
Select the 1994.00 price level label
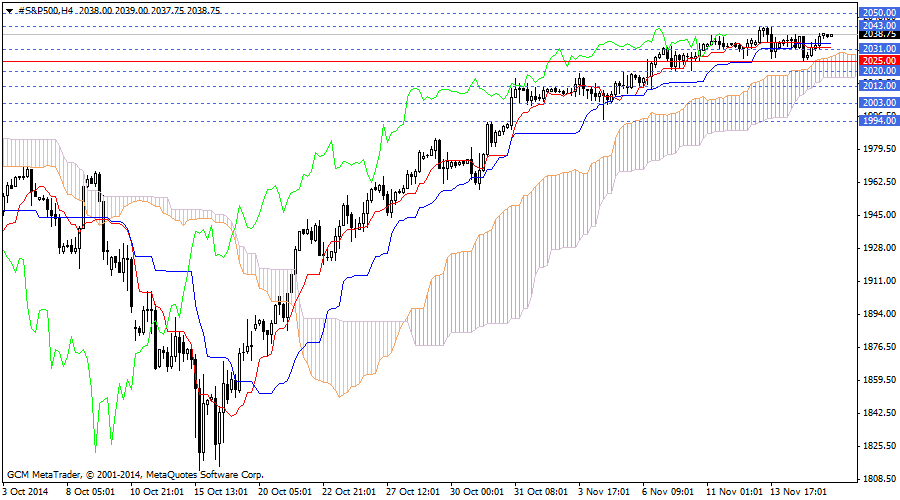(879, 121)
